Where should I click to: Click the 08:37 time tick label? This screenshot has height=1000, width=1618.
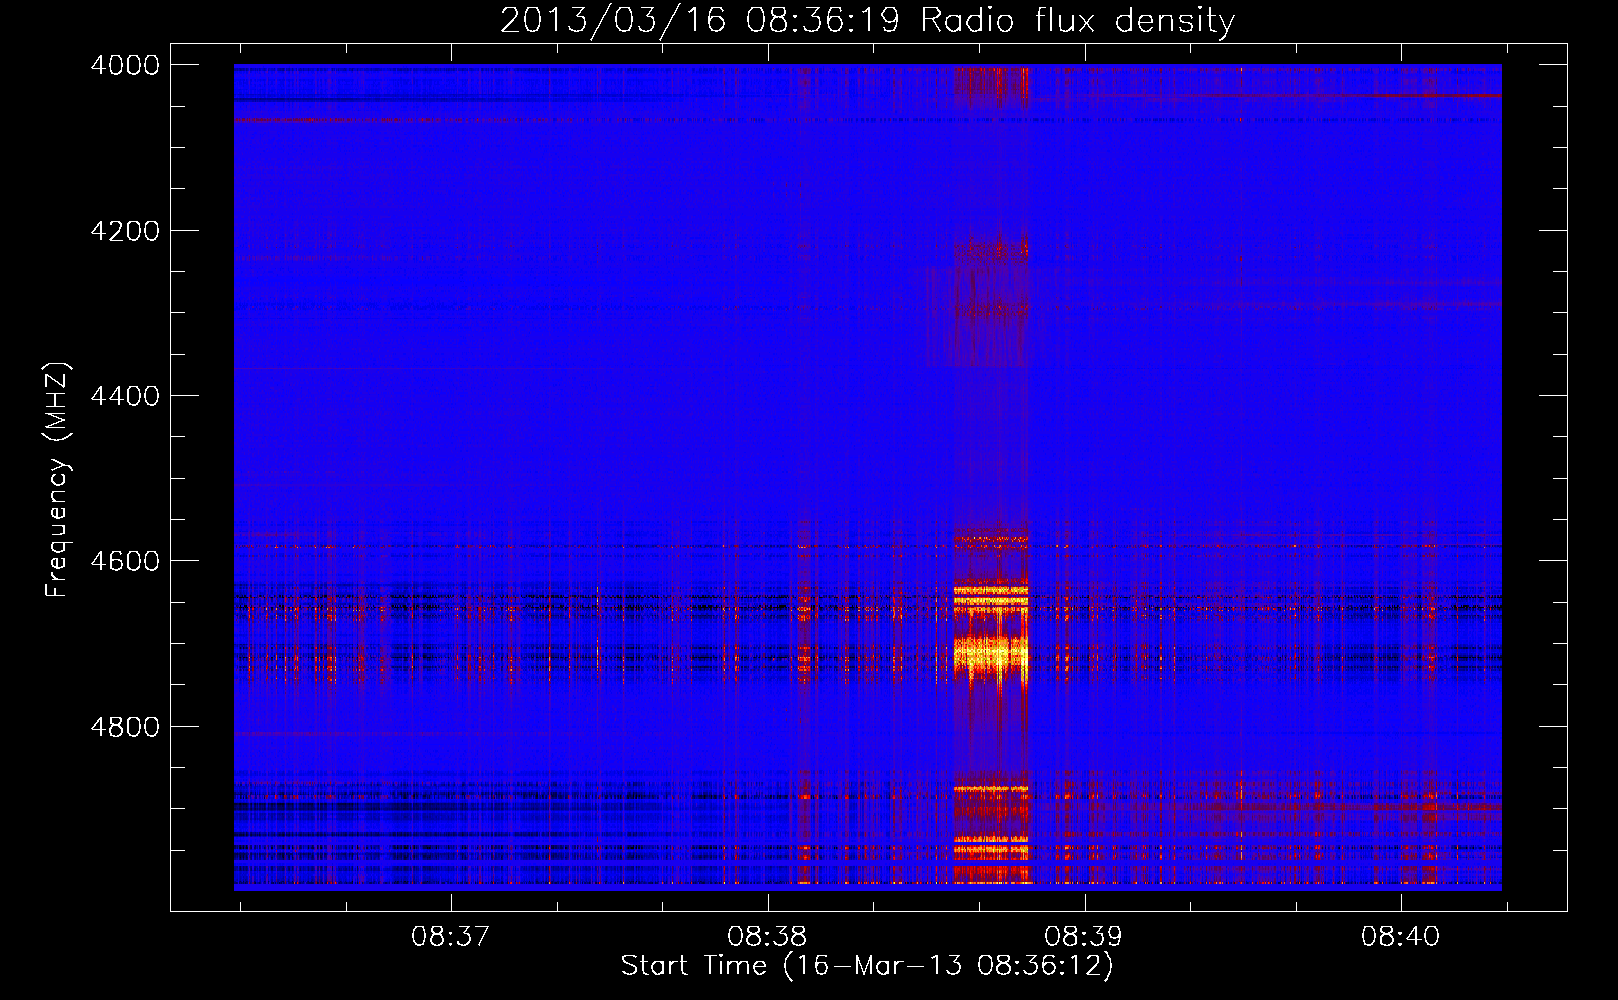pyautogui.click(x=450, y=937)
